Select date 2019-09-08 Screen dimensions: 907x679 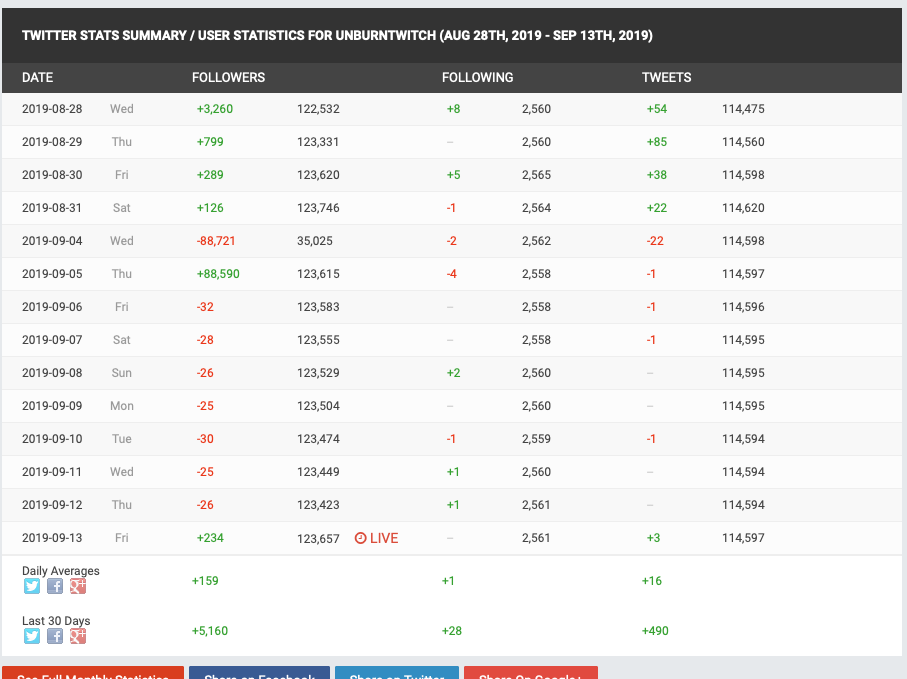point(52,372)
